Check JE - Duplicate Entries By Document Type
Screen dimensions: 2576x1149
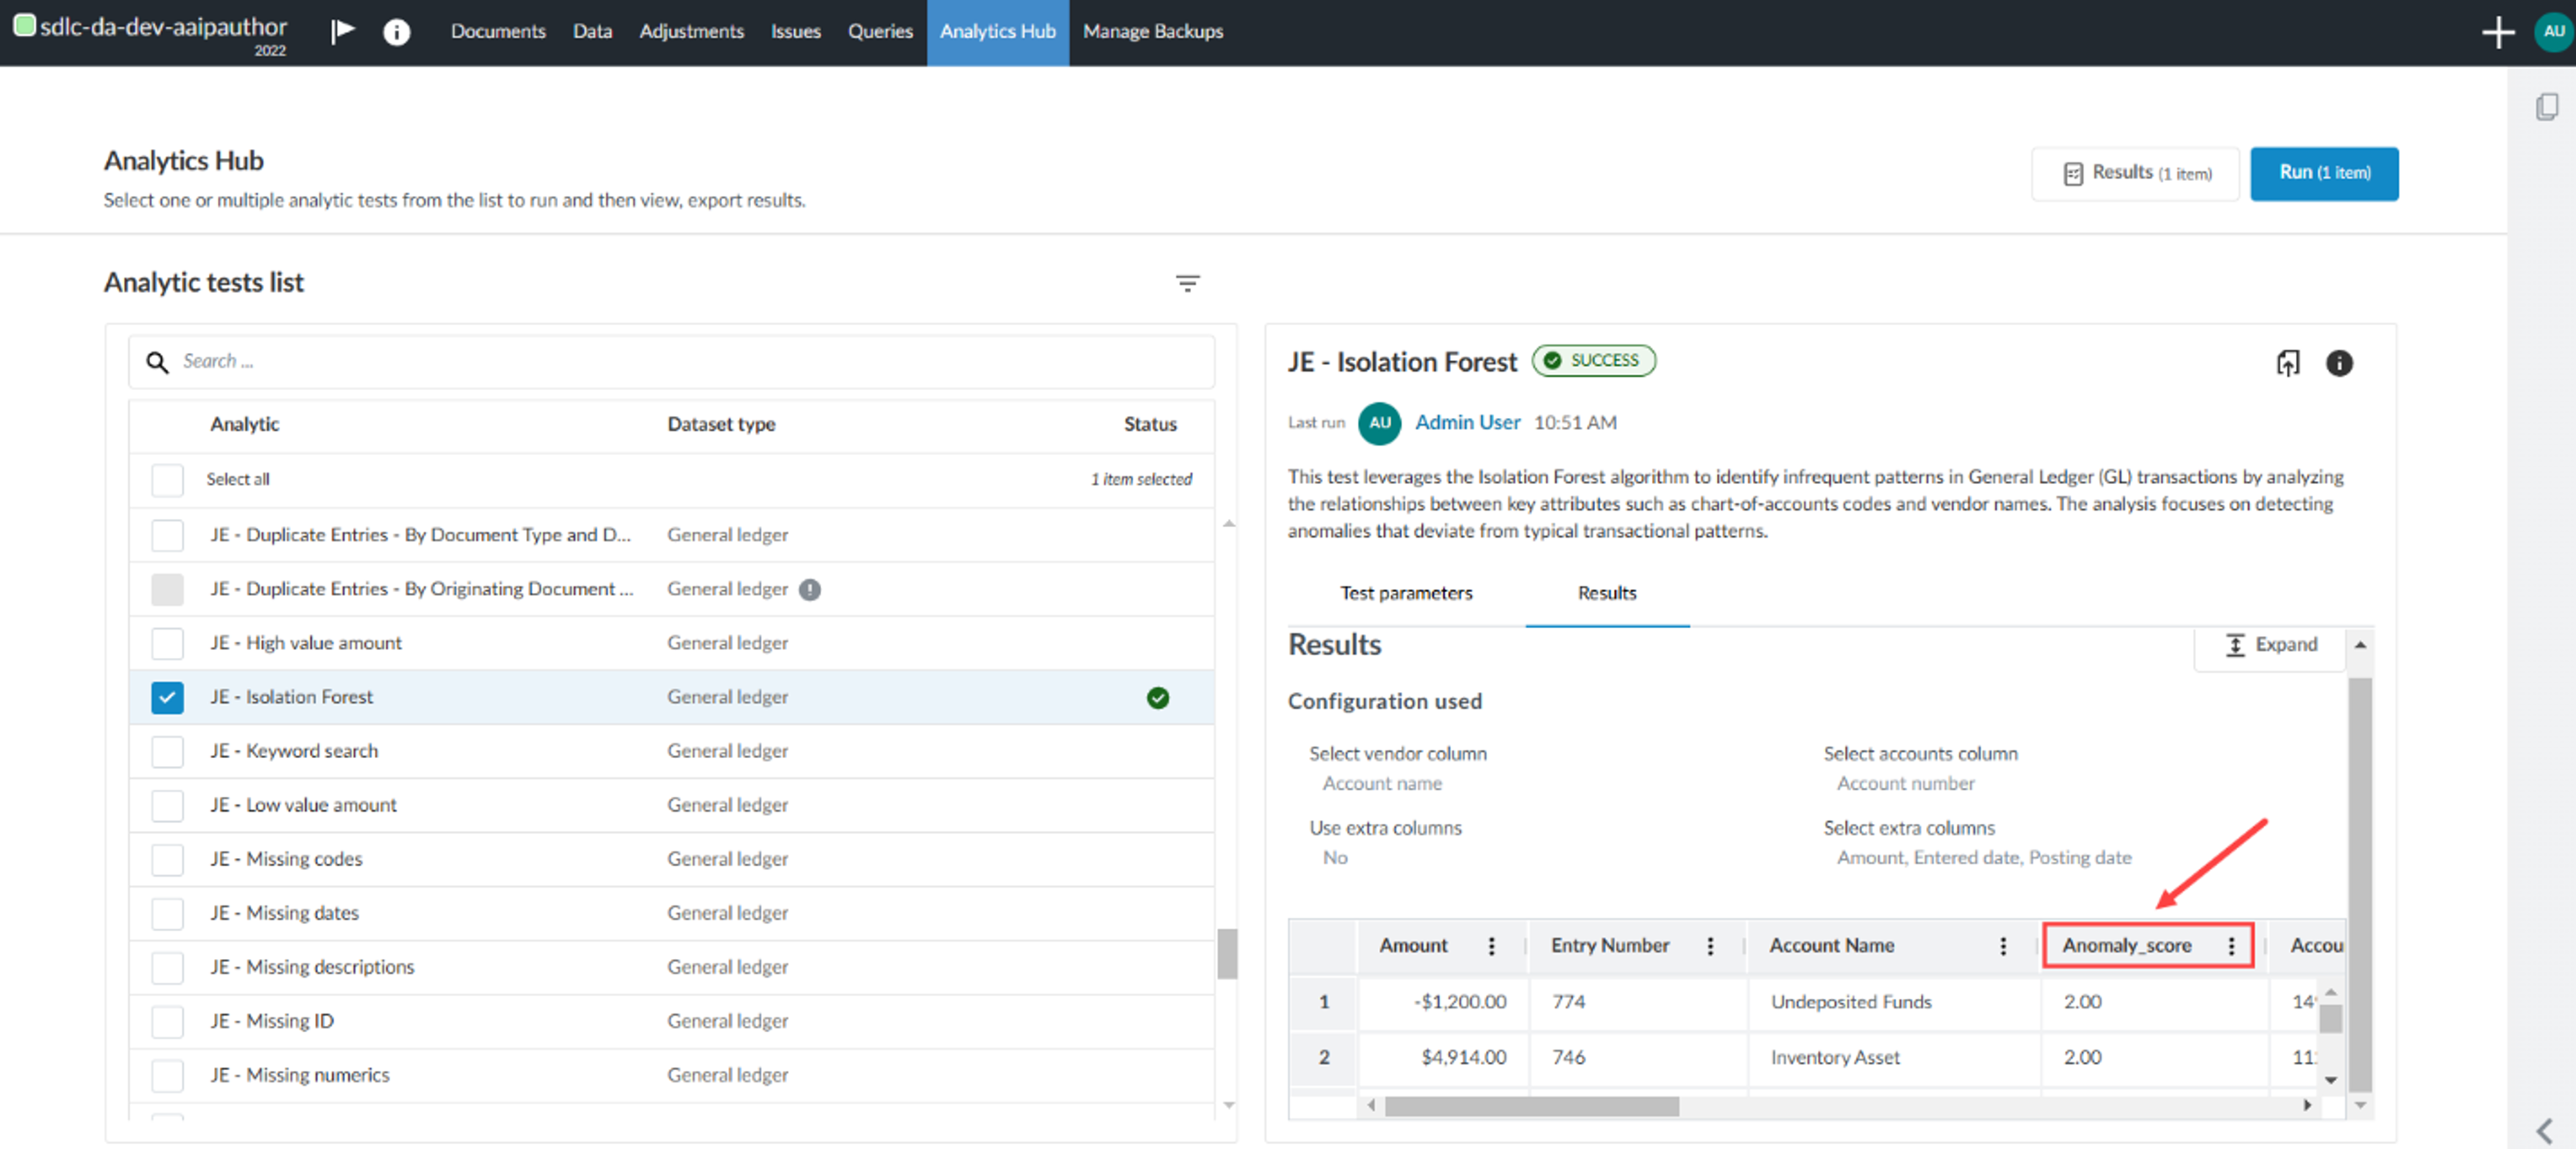click(167, 536)
